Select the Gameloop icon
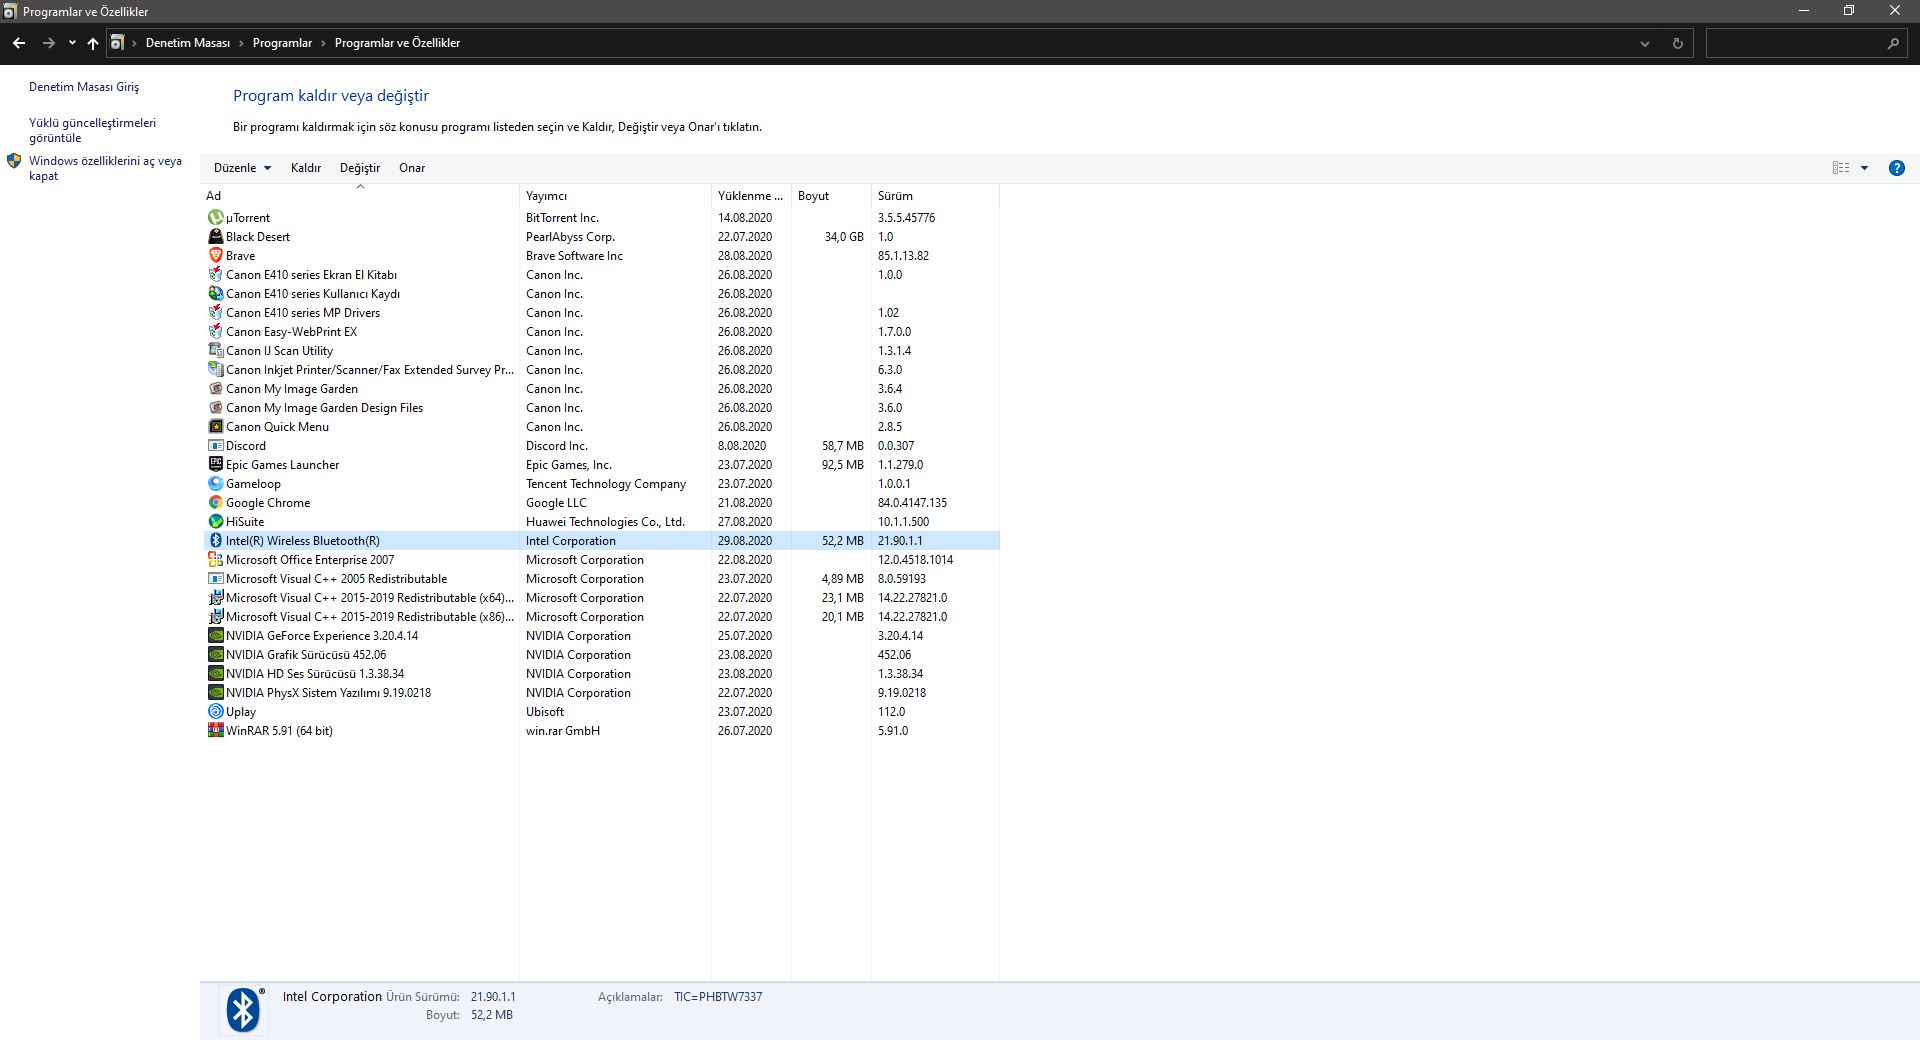 (215, 483)
